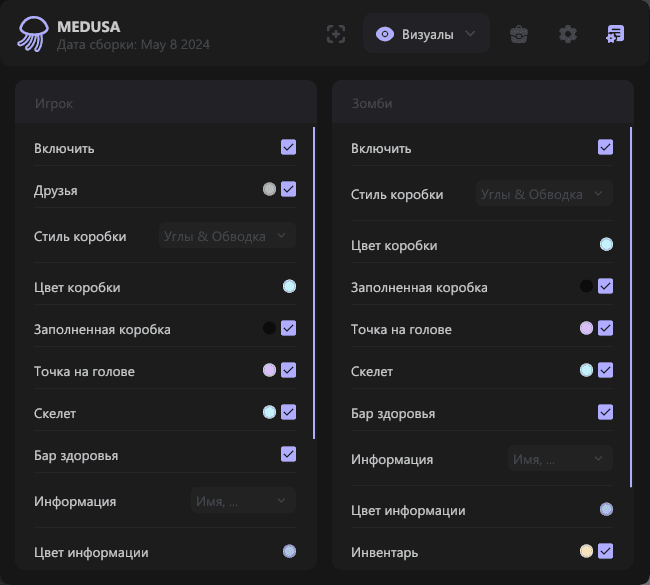Open the starred configs list icon
This screenshot has height=585, width=650.
click(x=615, y=34)
